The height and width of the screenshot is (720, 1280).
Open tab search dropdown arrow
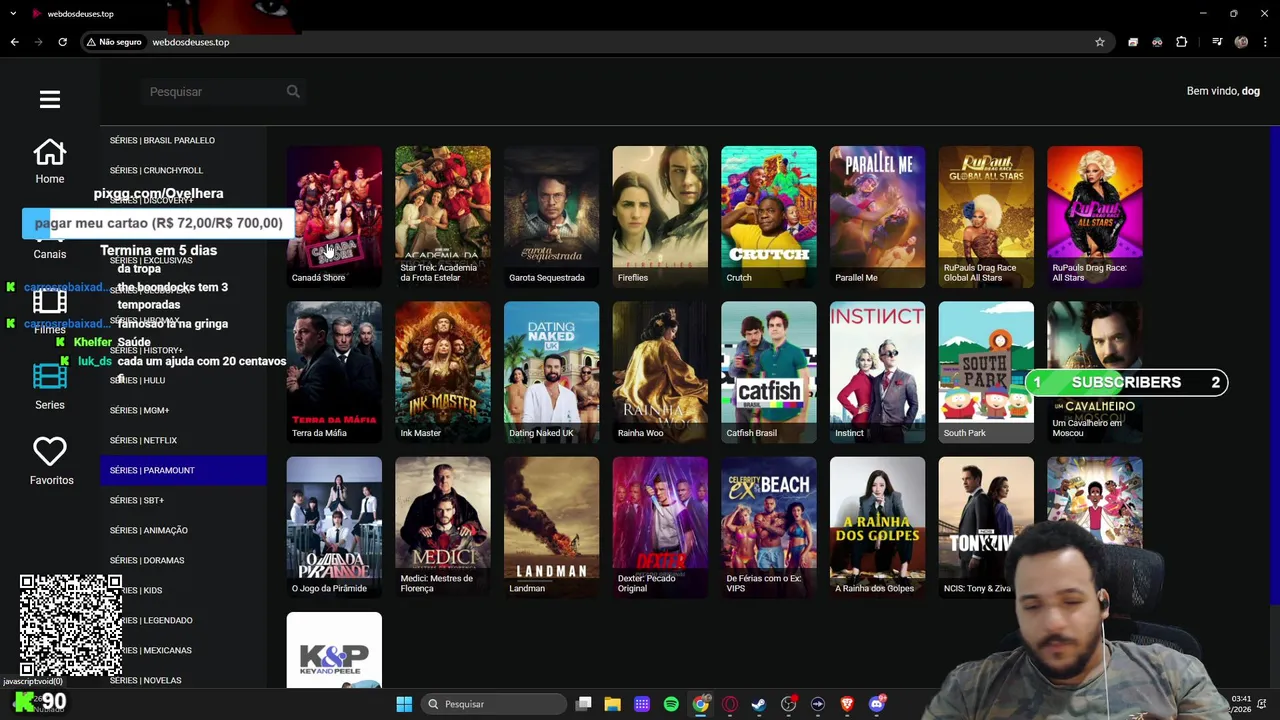click(x=13, y=14)
